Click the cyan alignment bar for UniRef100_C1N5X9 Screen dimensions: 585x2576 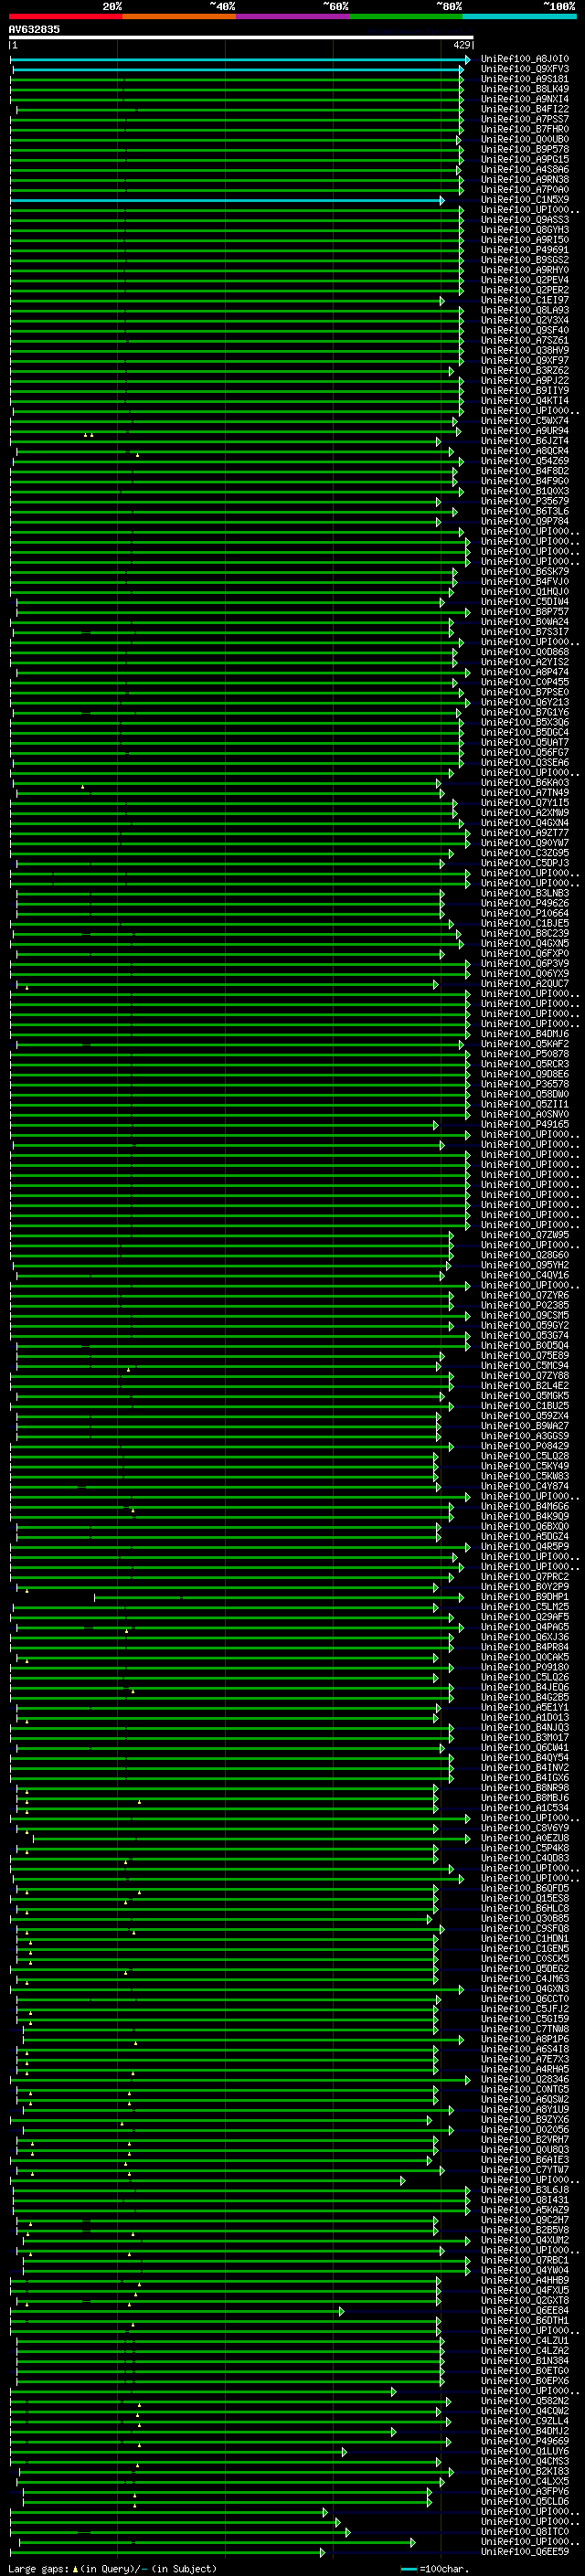click(x=227, y=200)
